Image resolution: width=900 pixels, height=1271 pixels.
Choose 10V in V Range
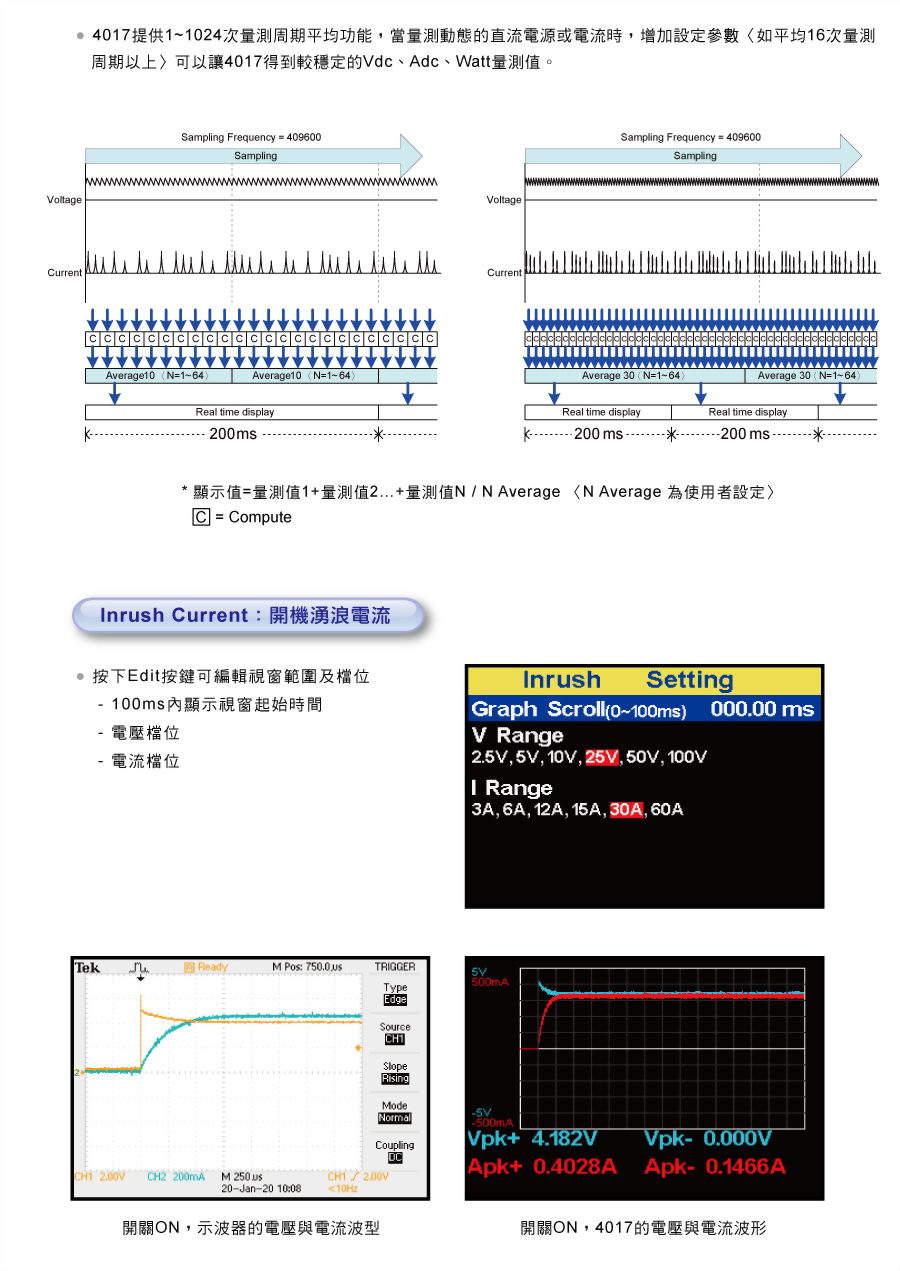(564, 757)
